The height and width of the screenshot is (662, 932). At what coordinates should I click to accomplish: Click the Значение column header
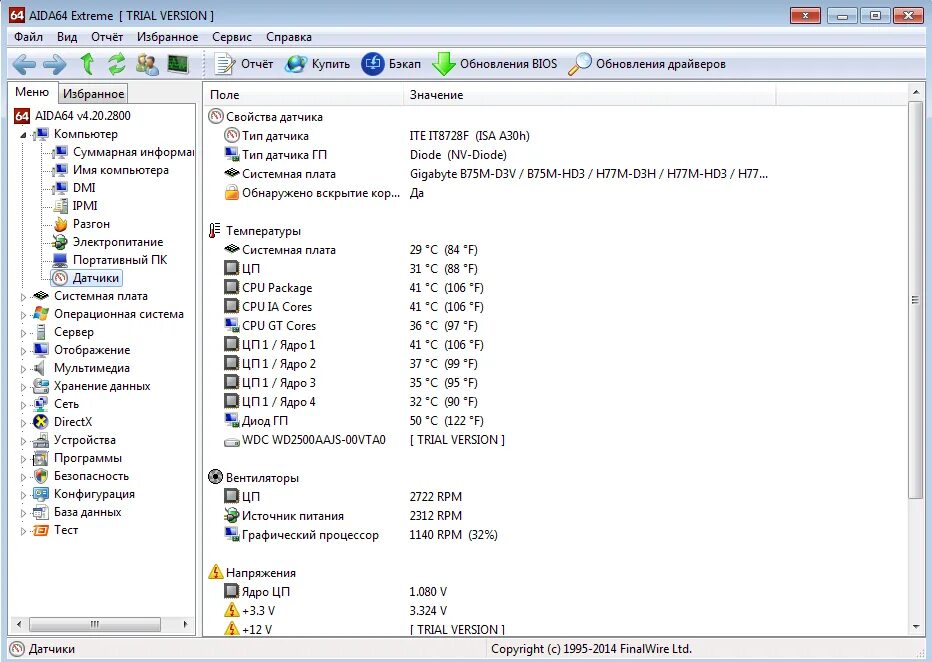pos(590,94)
